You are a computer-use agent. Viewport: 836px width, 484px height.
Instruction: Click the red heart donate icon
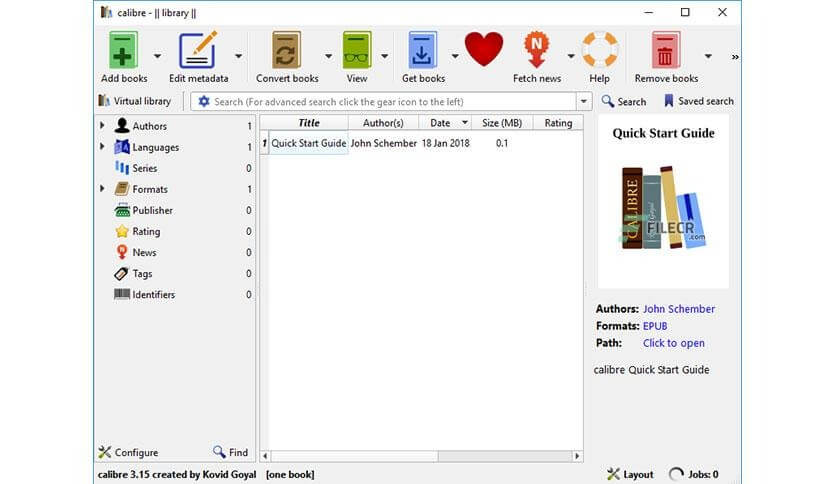484,49
